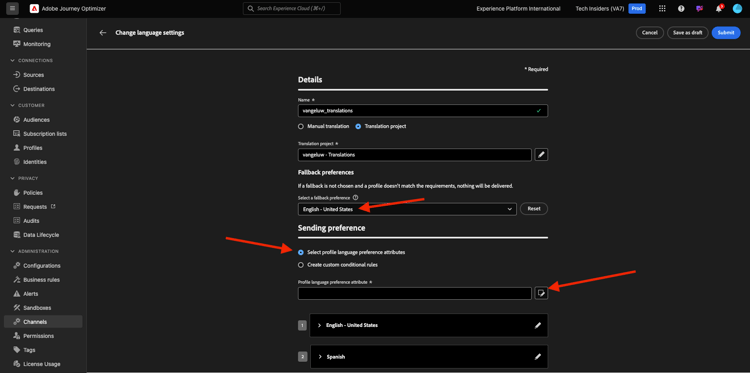750x373 pixels.
Task: Show fallback preference help info icon
Action: point(355,197)
